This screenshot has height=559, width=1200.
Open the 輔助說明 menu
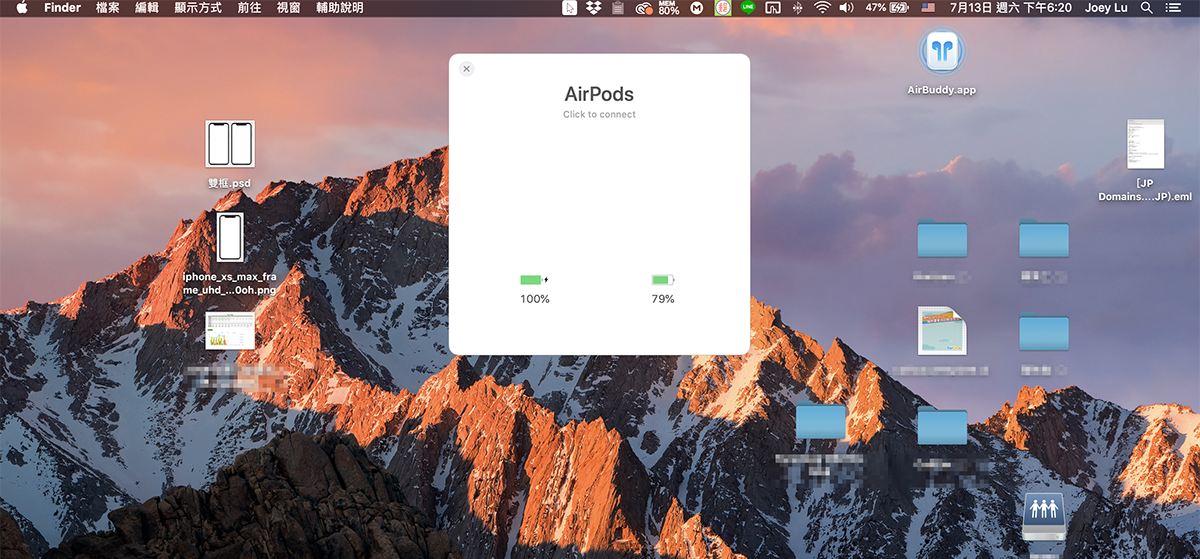point(340,8)
